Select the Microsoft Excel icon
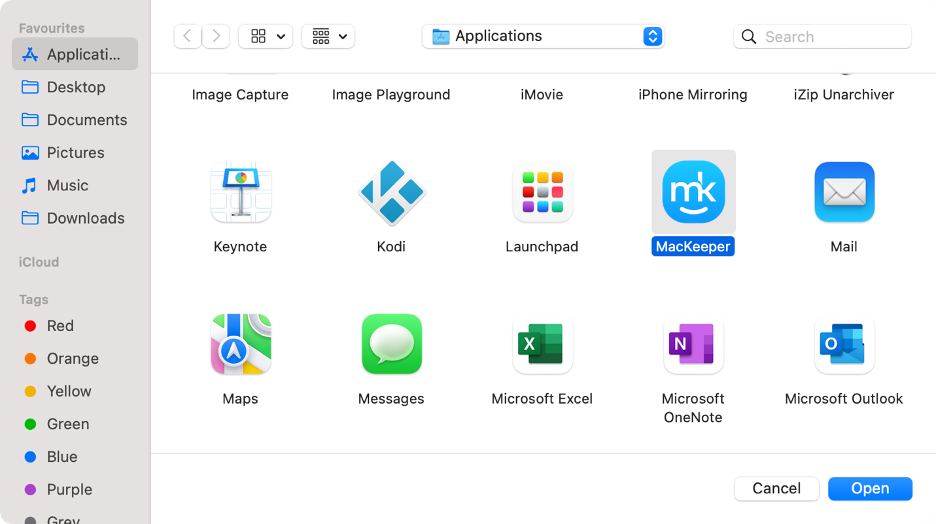This screenshot has width=936, height=524. [x=543, y=344]
